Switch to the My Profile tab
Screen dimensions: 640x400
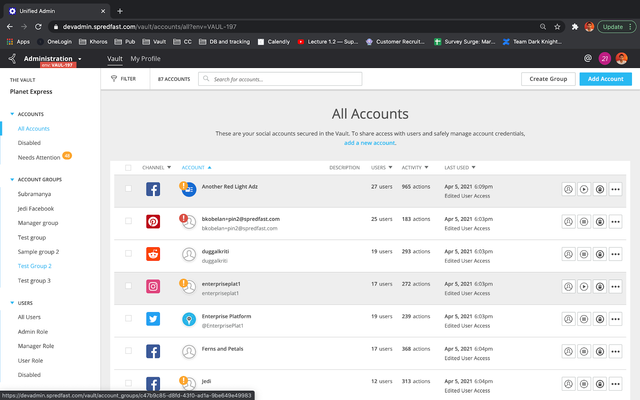145,59
